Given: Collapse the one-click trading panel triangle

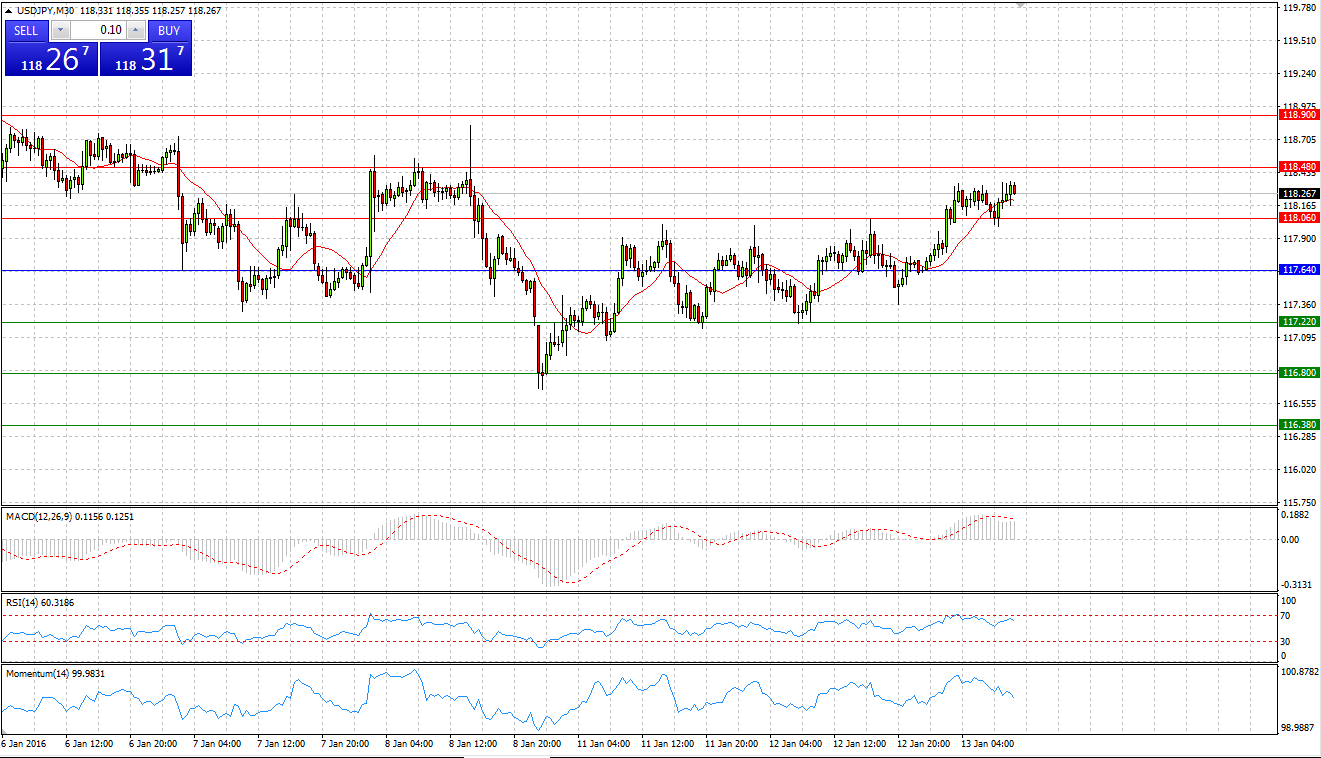Looking at the screenshot, I should tap(9, 10).
